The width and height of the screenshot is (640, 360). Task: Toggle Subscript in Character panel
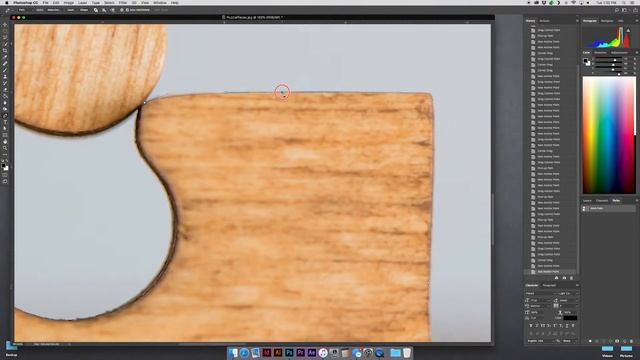[x=561, y=326]
